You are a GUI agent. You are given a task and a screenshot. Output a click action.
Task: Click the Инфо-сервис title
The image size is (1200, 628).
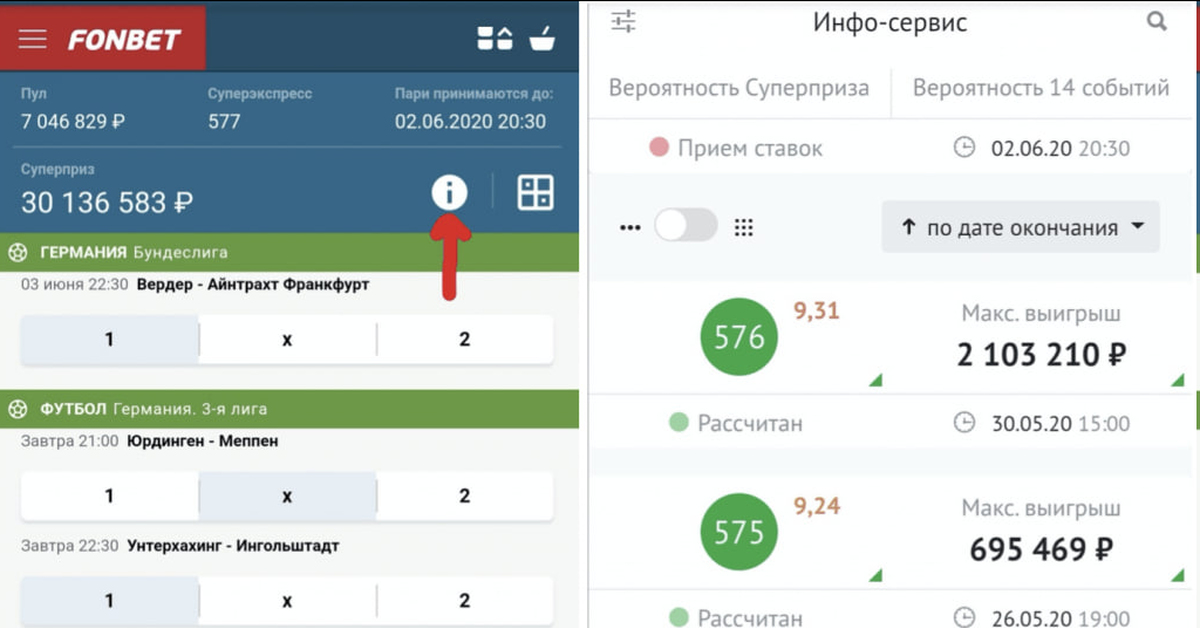click(890, 22)
